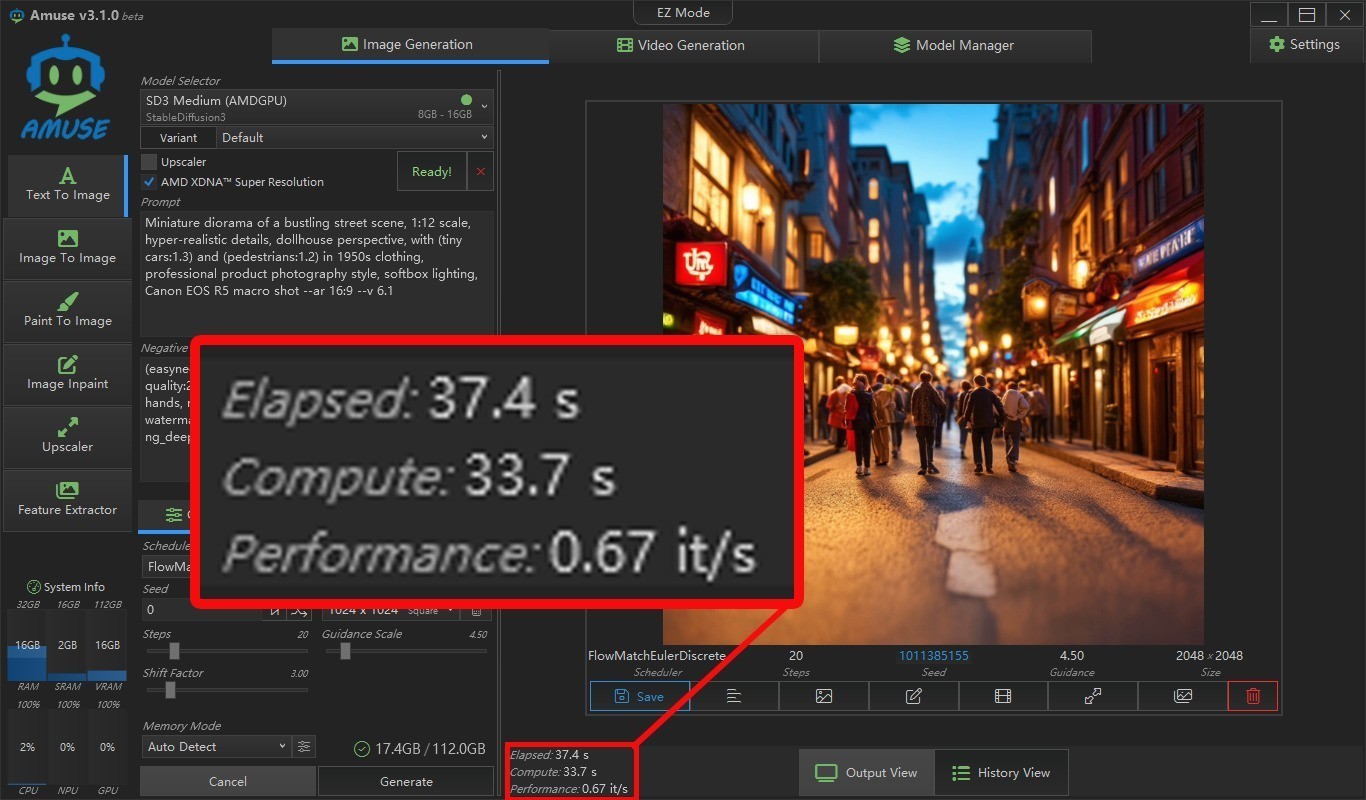Click the expand arrows upscale icon below image

coord(1093,696)
